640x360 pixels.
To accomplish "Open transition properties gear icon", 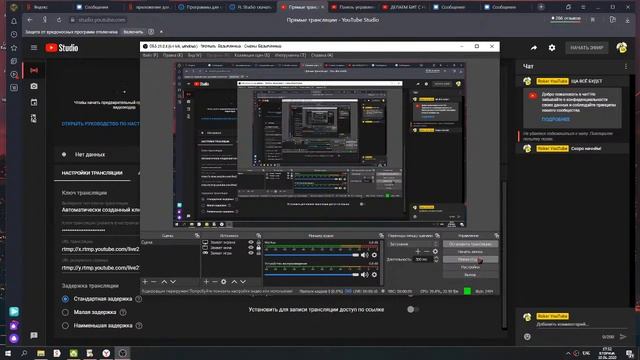I will pyautogui.click(x=436, y=251).
